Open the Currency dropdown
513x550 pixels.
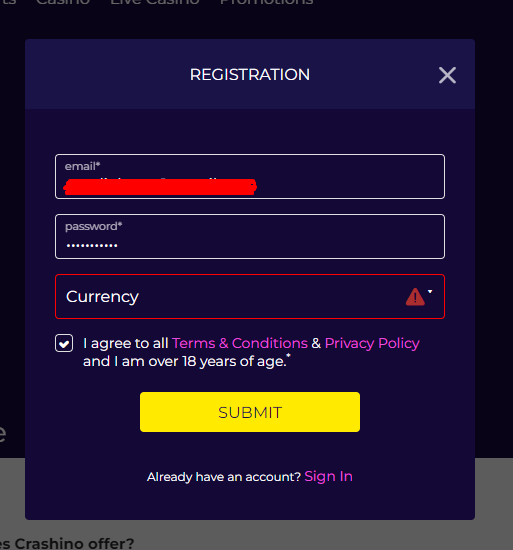250,296
